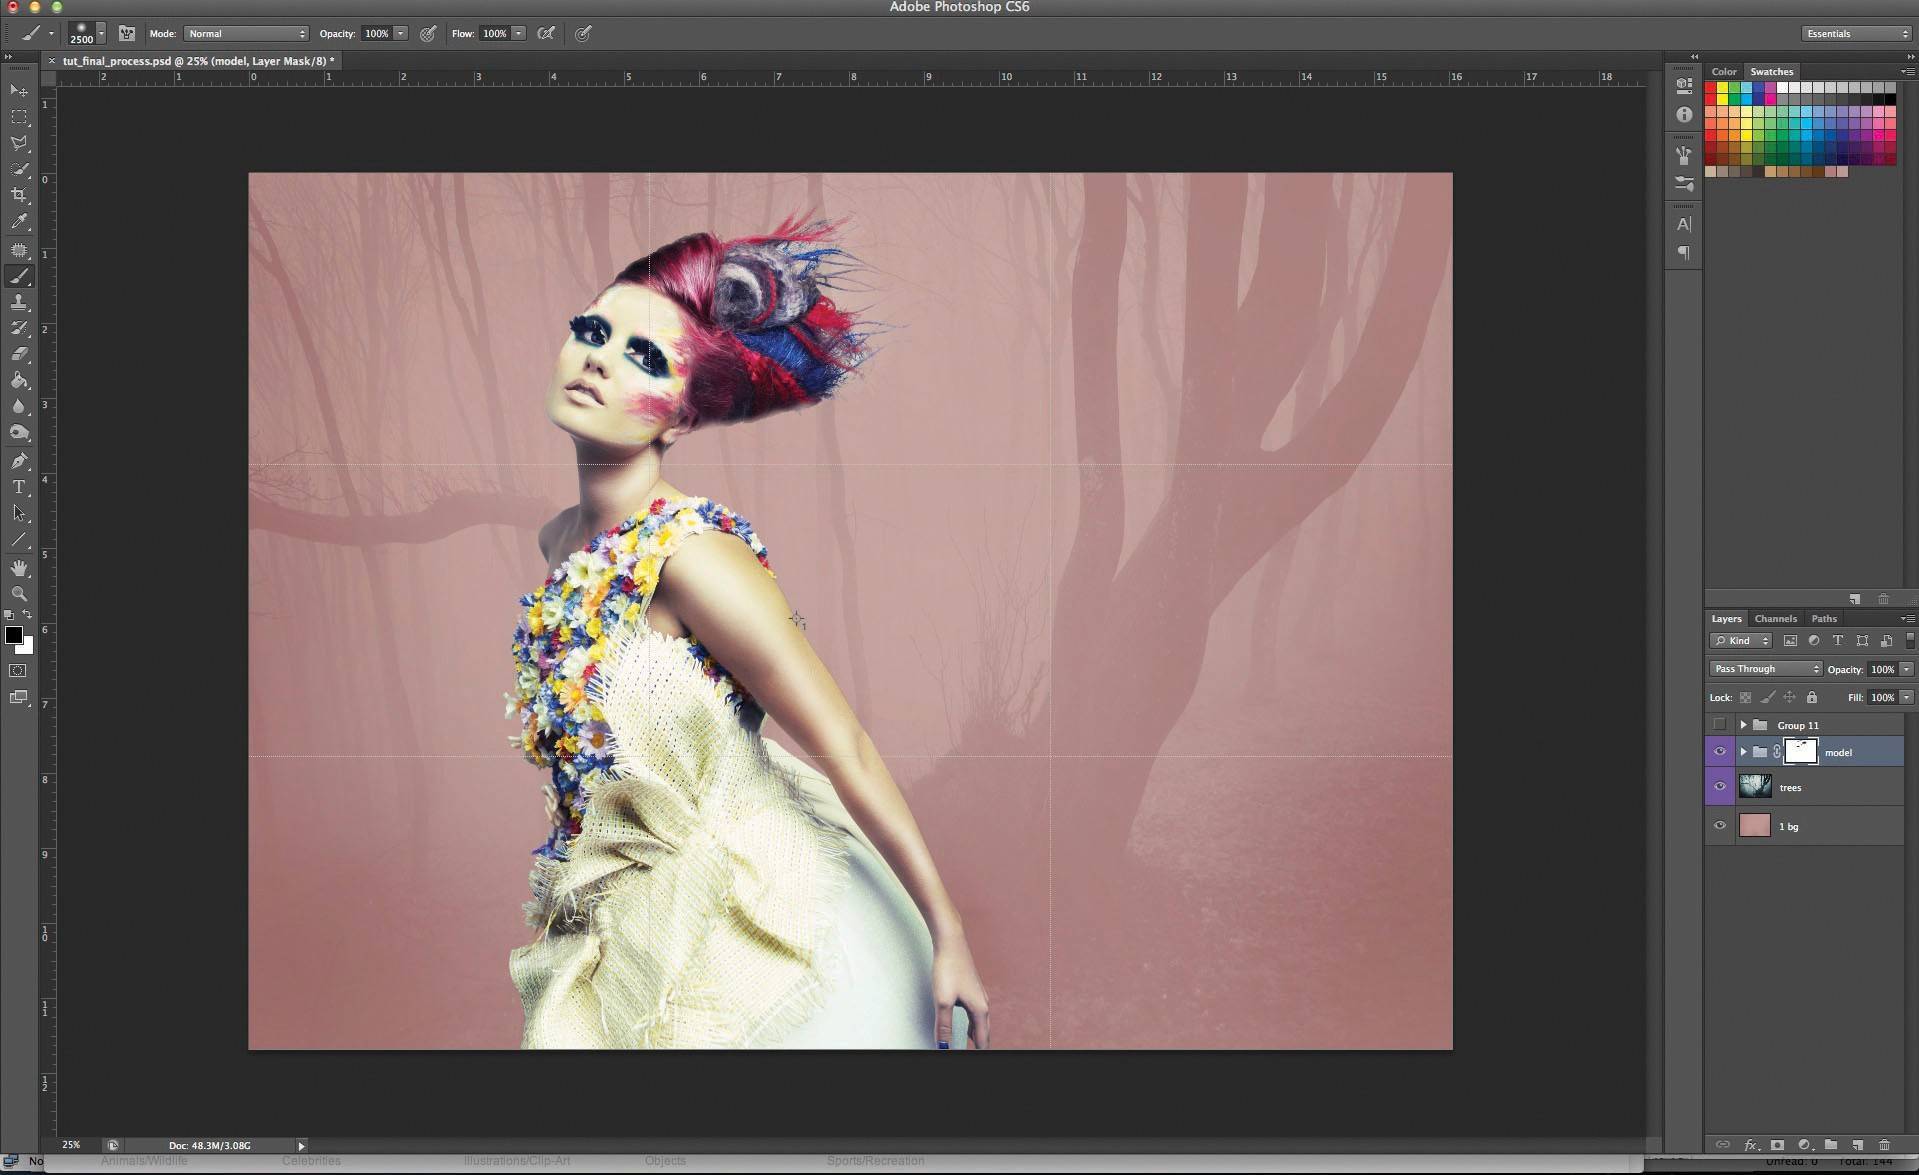The width and height of the screenshot is (1919, 1175).
Task: Enable airbrush mode
Action: (x=546, y=34)
